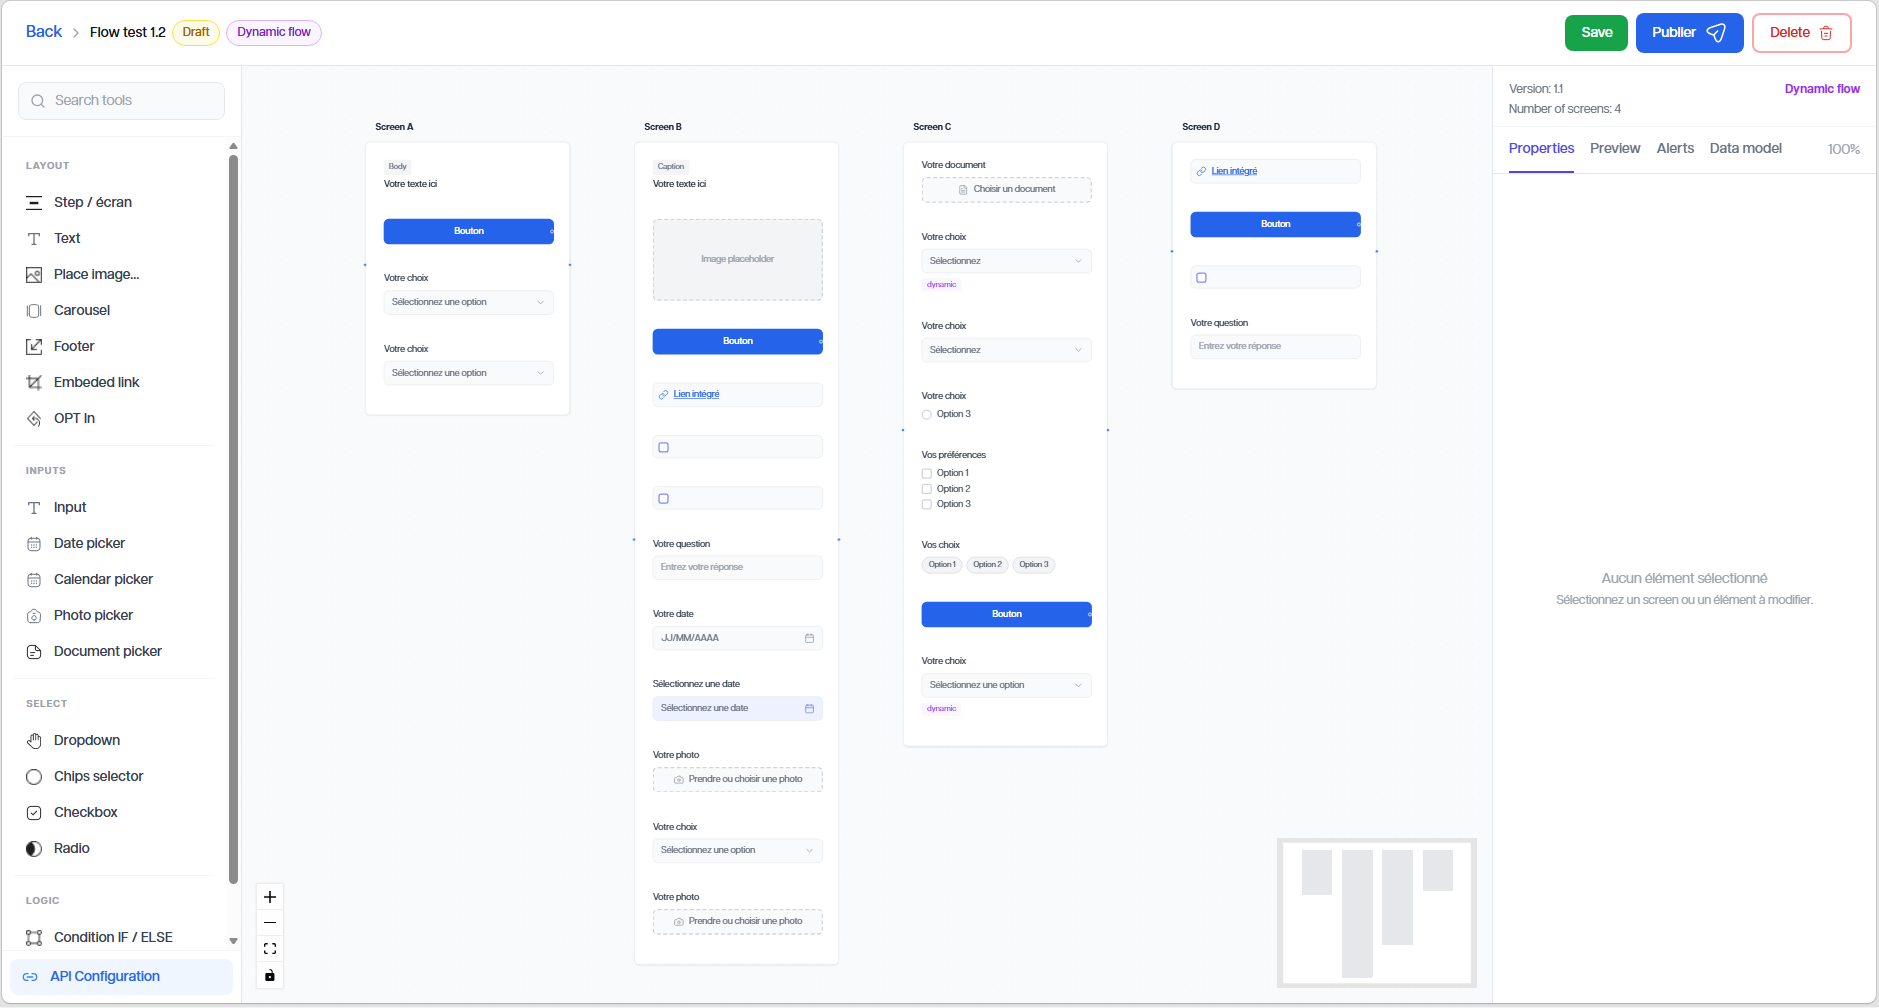Switch to the Preview tab
This screenshot has height=1008, width=1879.
click(1615, 148)
